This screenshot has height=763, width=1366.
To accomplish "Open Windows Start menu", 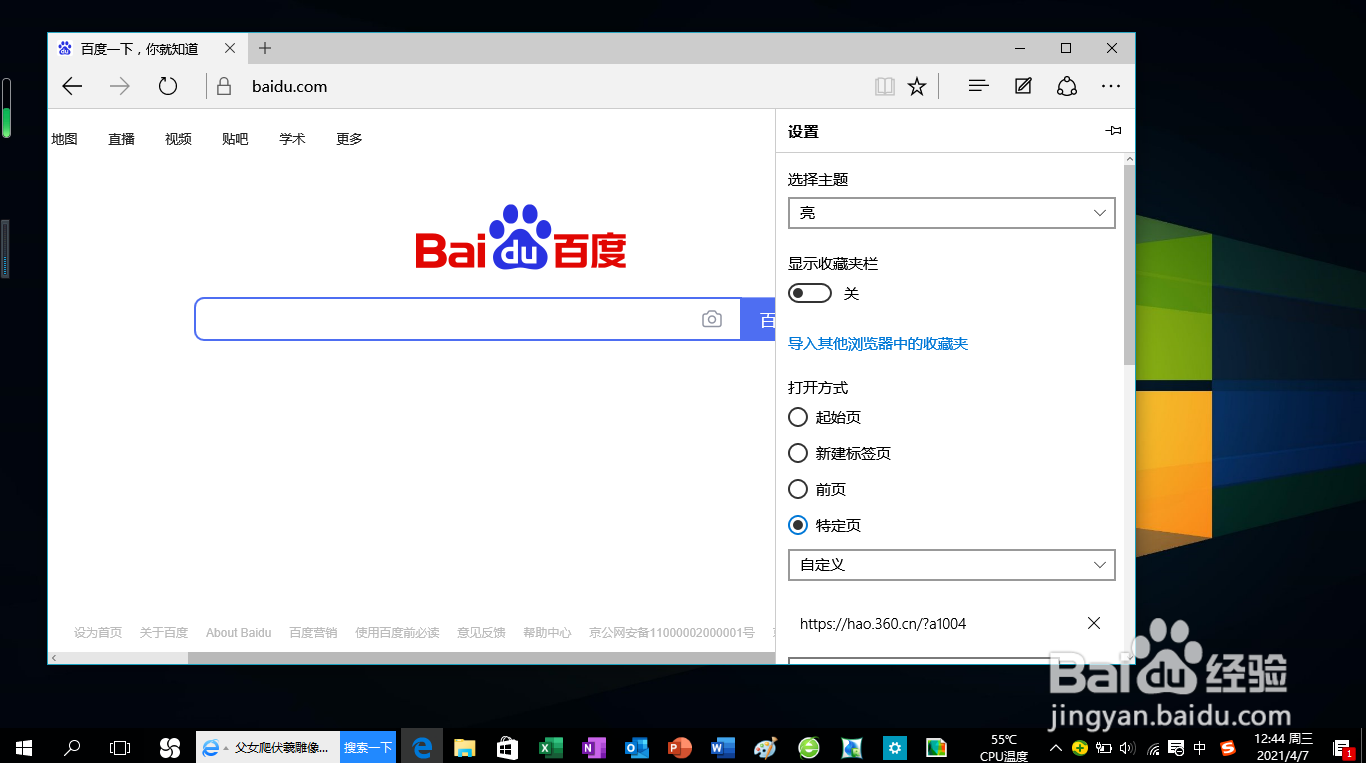I will pos(24,747).
